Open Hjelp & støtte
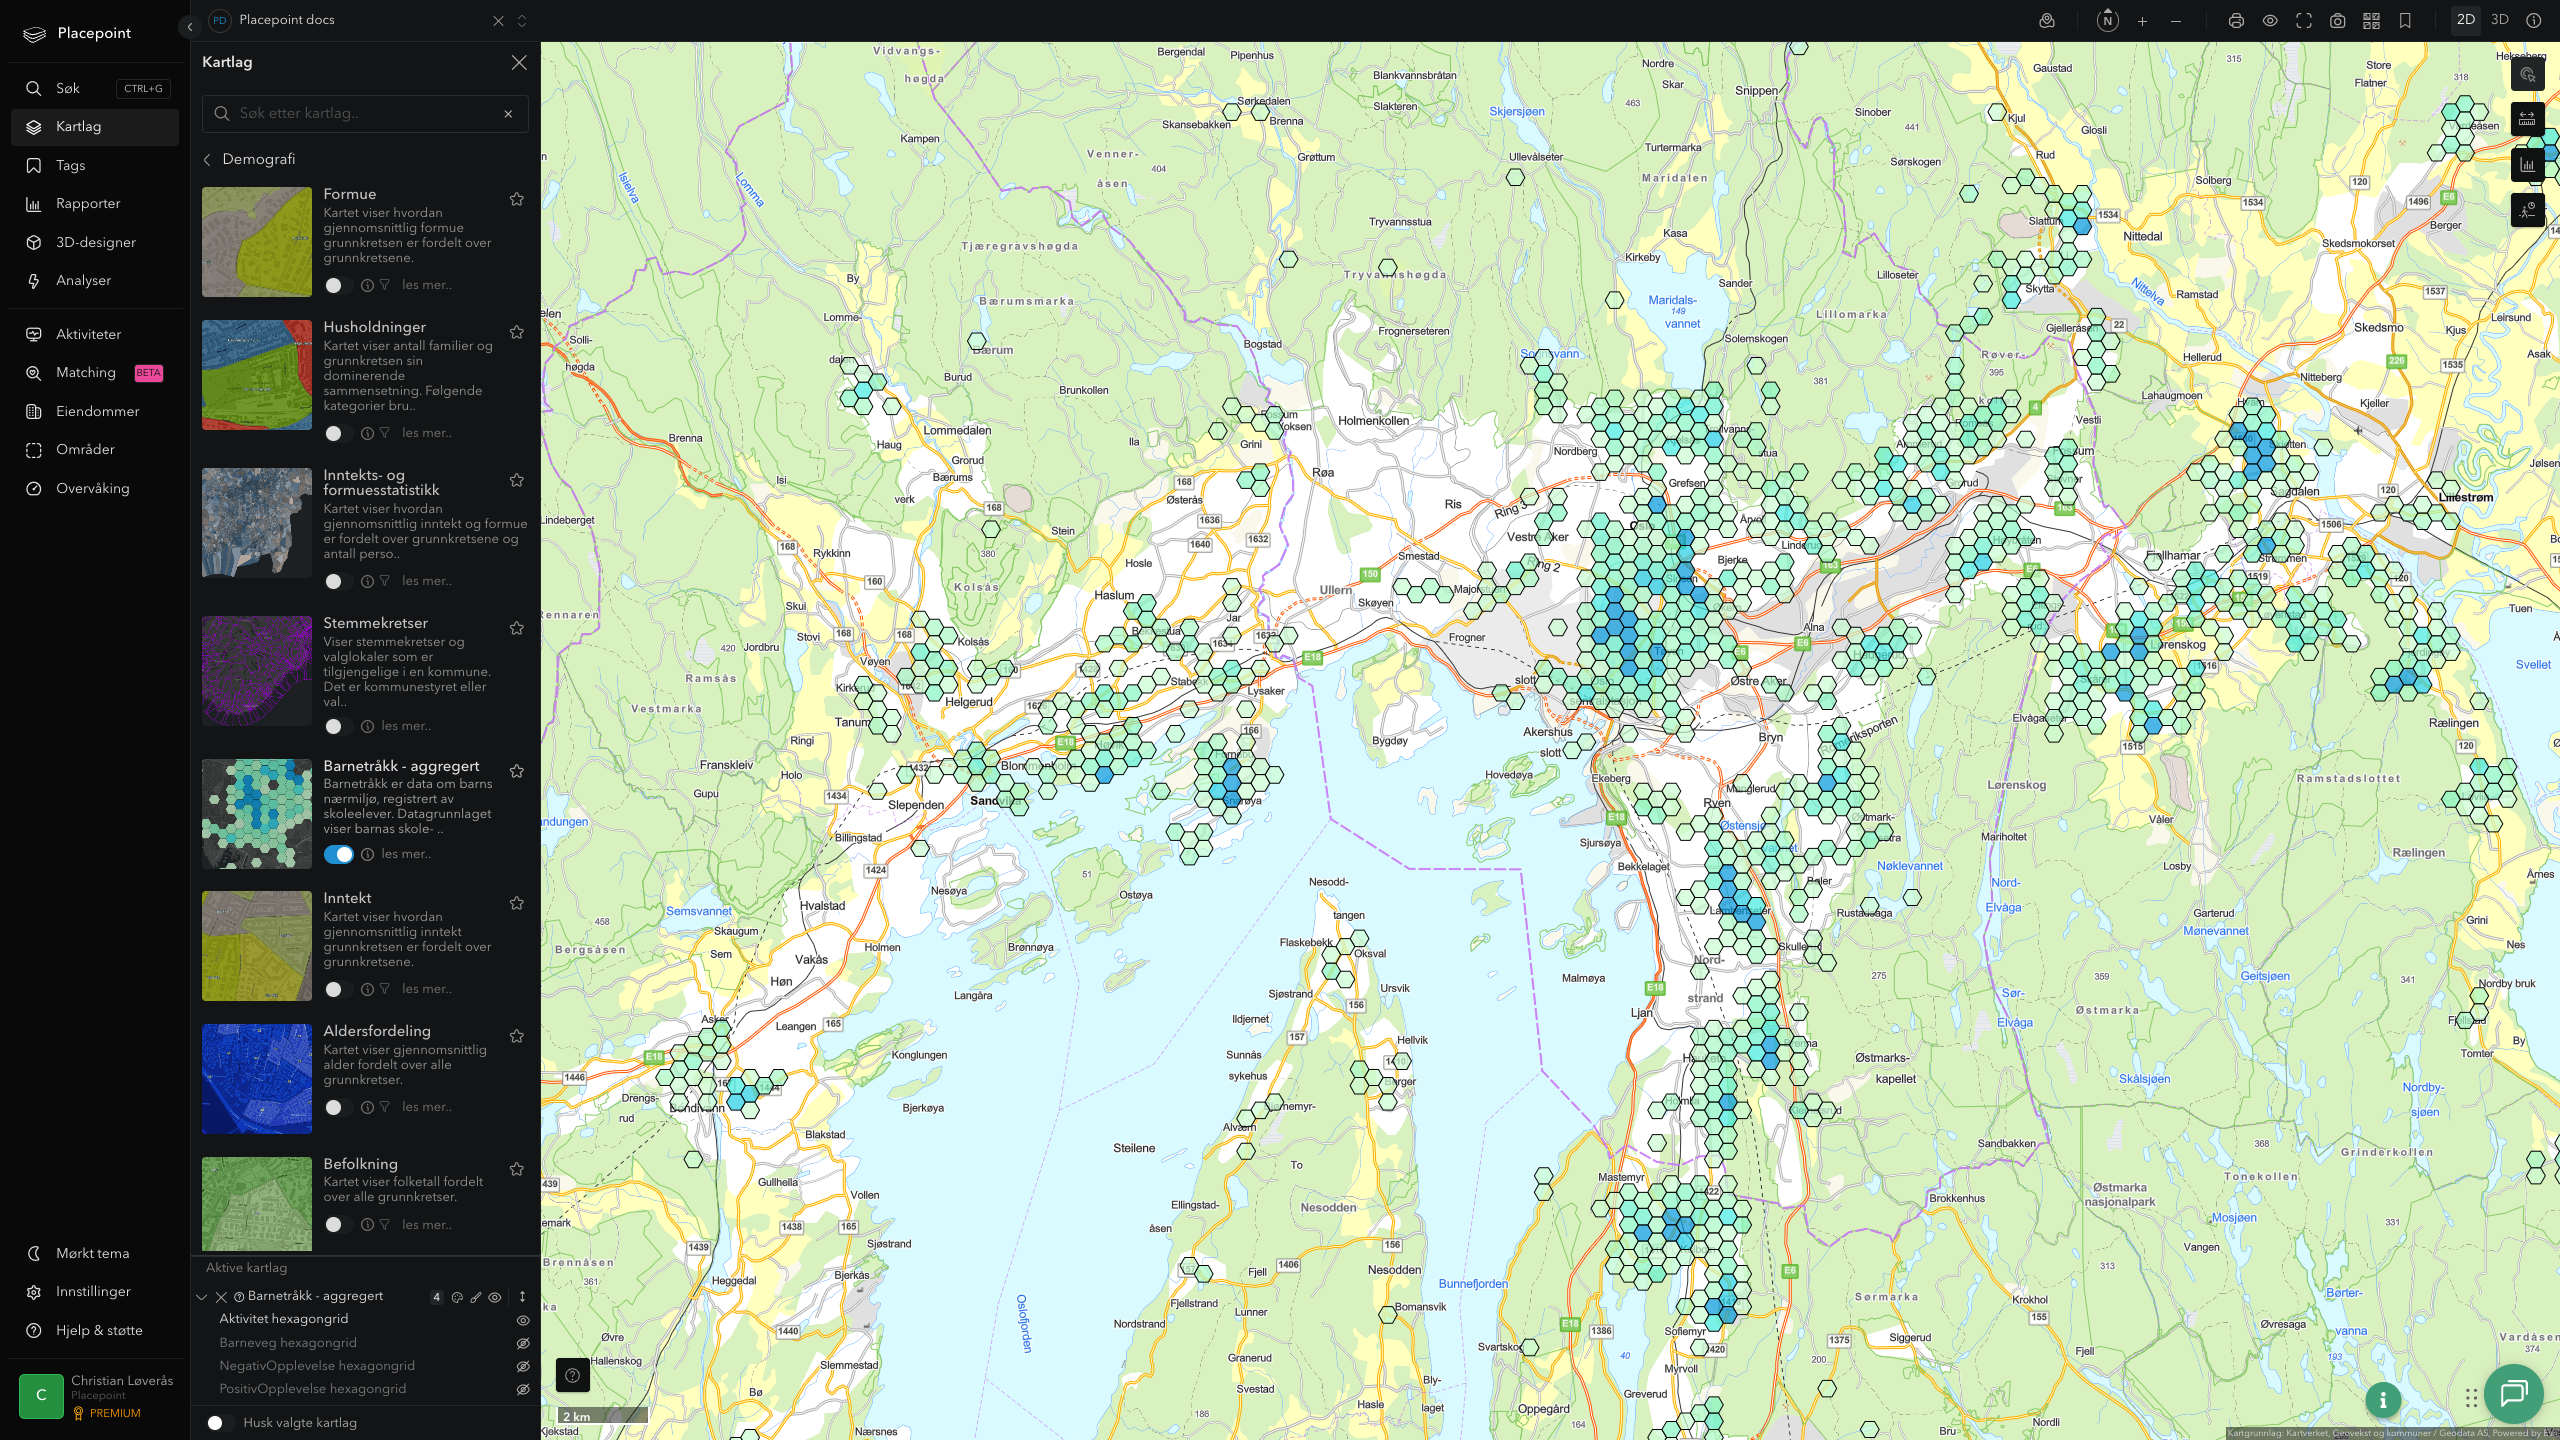This screenshot has height=1440, width=2560. 95,1330
